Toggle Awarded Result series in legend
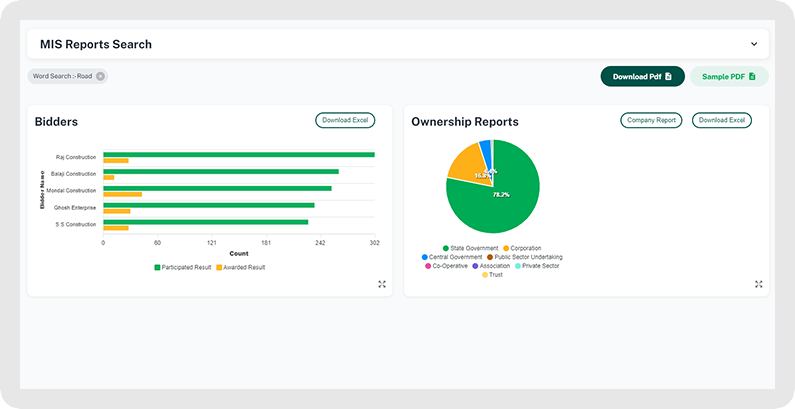Image resolution: width=795 pixels, height=409 pixels. (242, 267)
